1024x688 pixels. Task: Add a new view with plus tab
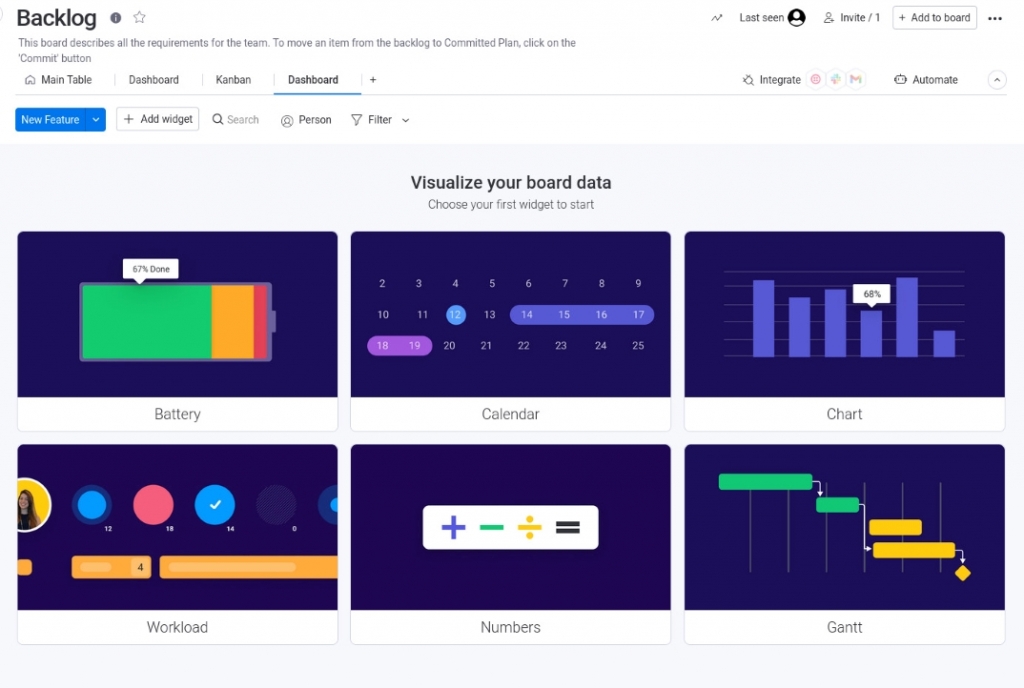click(x=373, y=80)
